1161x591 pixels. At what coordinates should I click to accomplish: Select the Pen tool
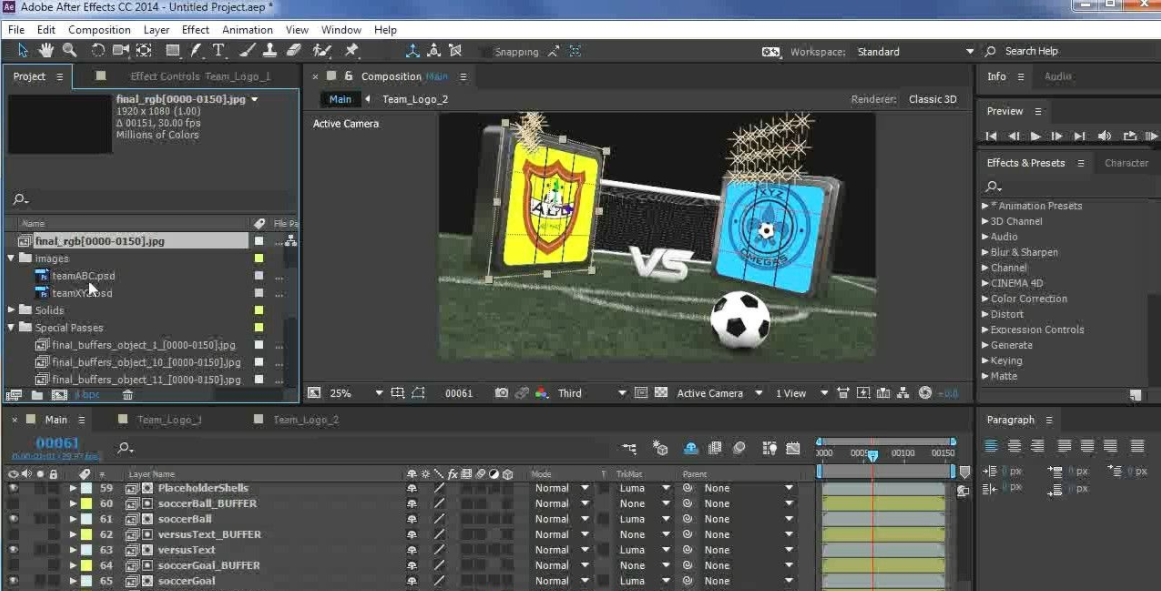click(x=195, y=50)
